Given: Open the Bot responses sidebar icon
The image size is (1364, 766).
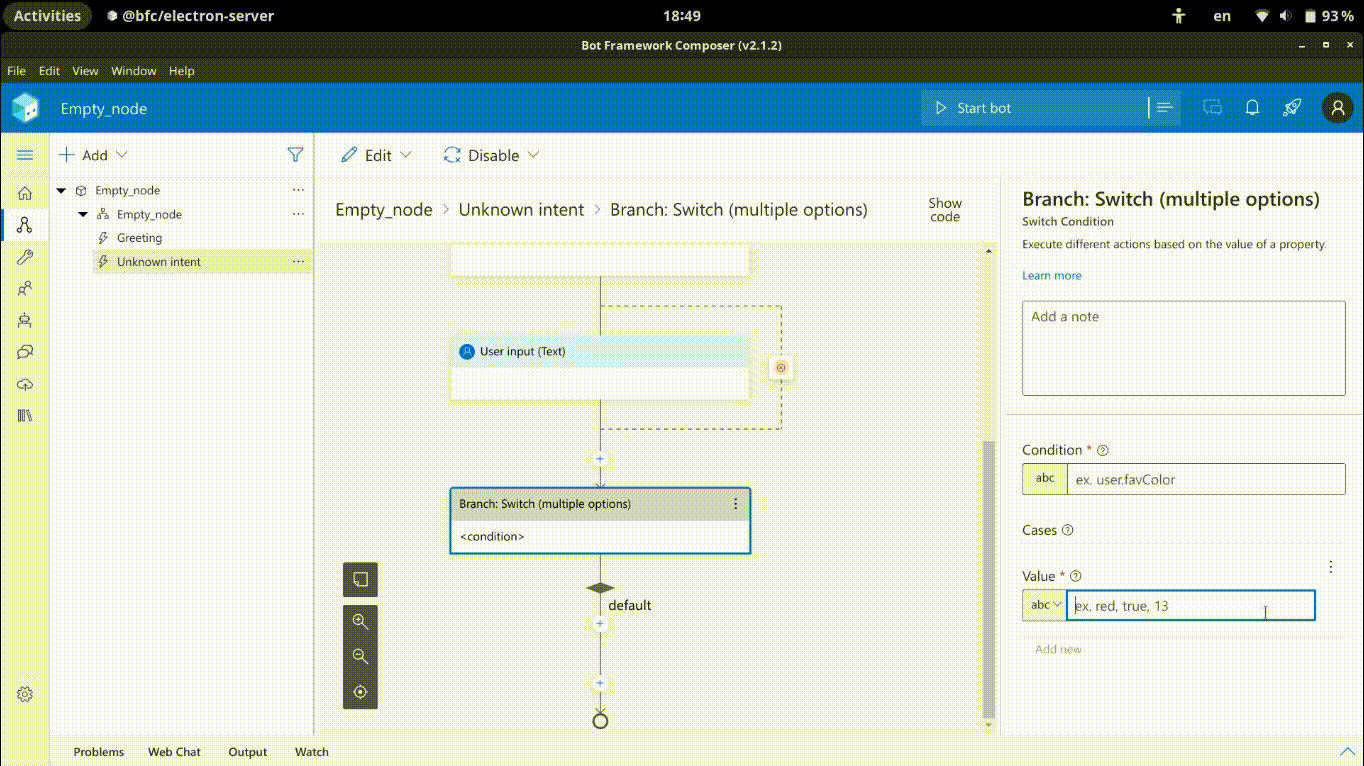Looking at the screenshot, I should click(x=25, y=321).
